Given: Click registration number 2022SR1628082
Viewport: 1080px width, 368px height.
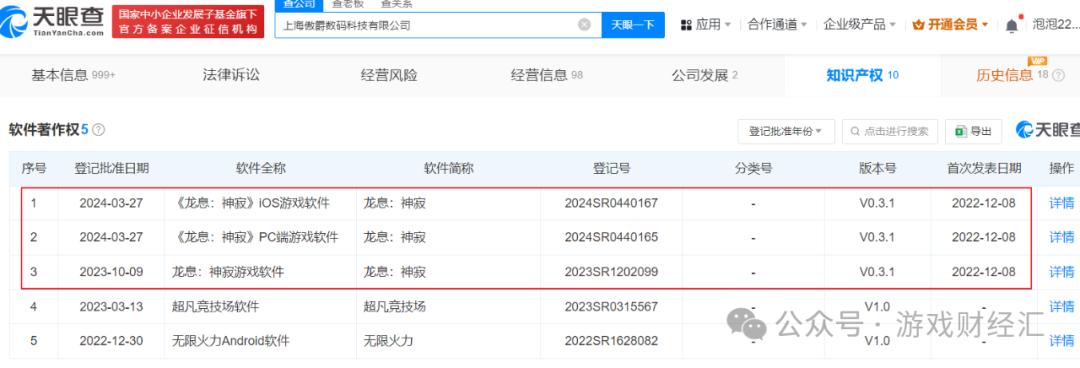Looking at the screenshot, I should pos(611,340).
